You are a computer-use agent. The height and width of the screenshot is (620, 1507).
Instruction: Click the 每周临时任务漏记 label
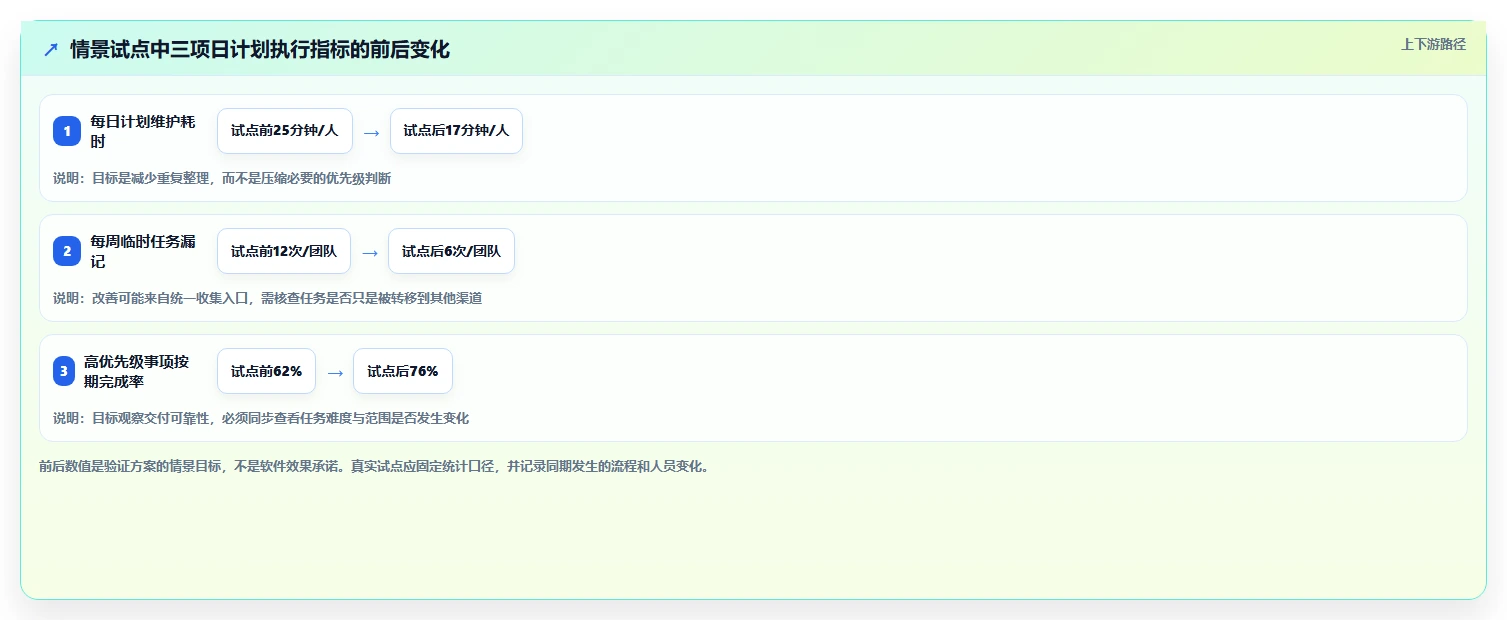point(143,251)
